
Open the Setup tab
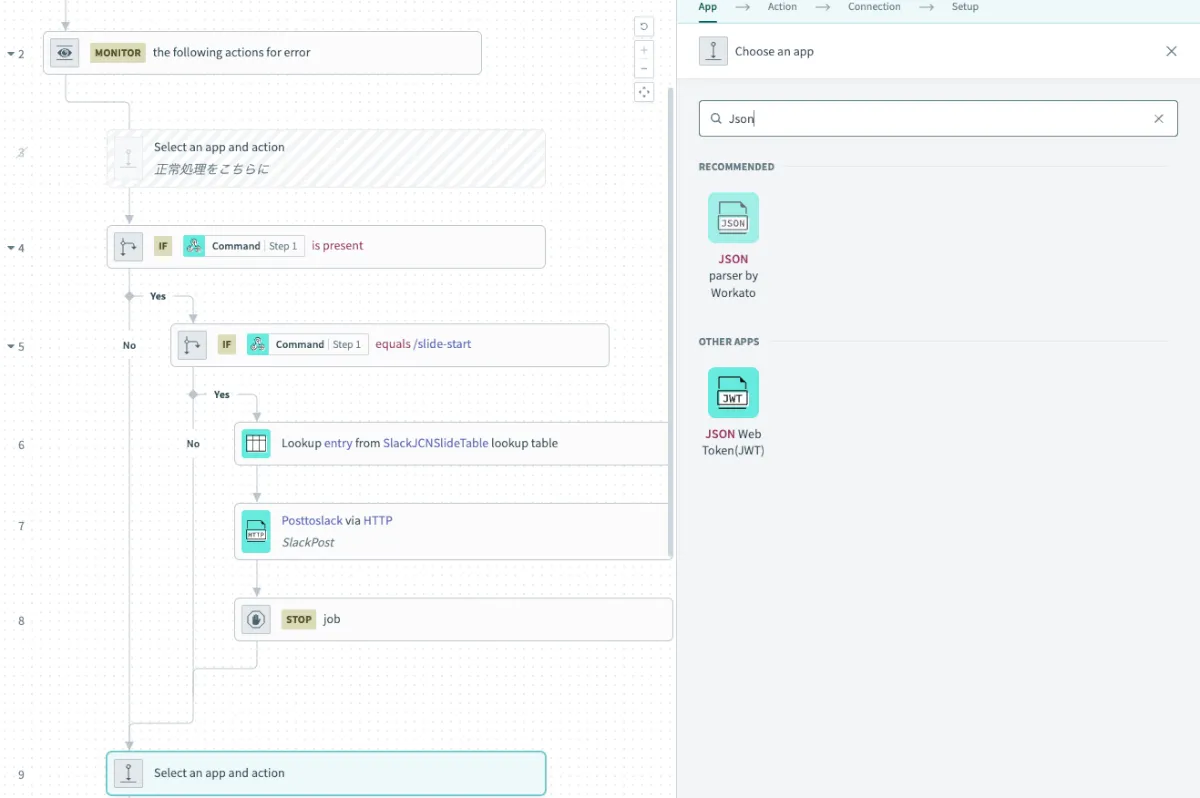click(965, 7)
